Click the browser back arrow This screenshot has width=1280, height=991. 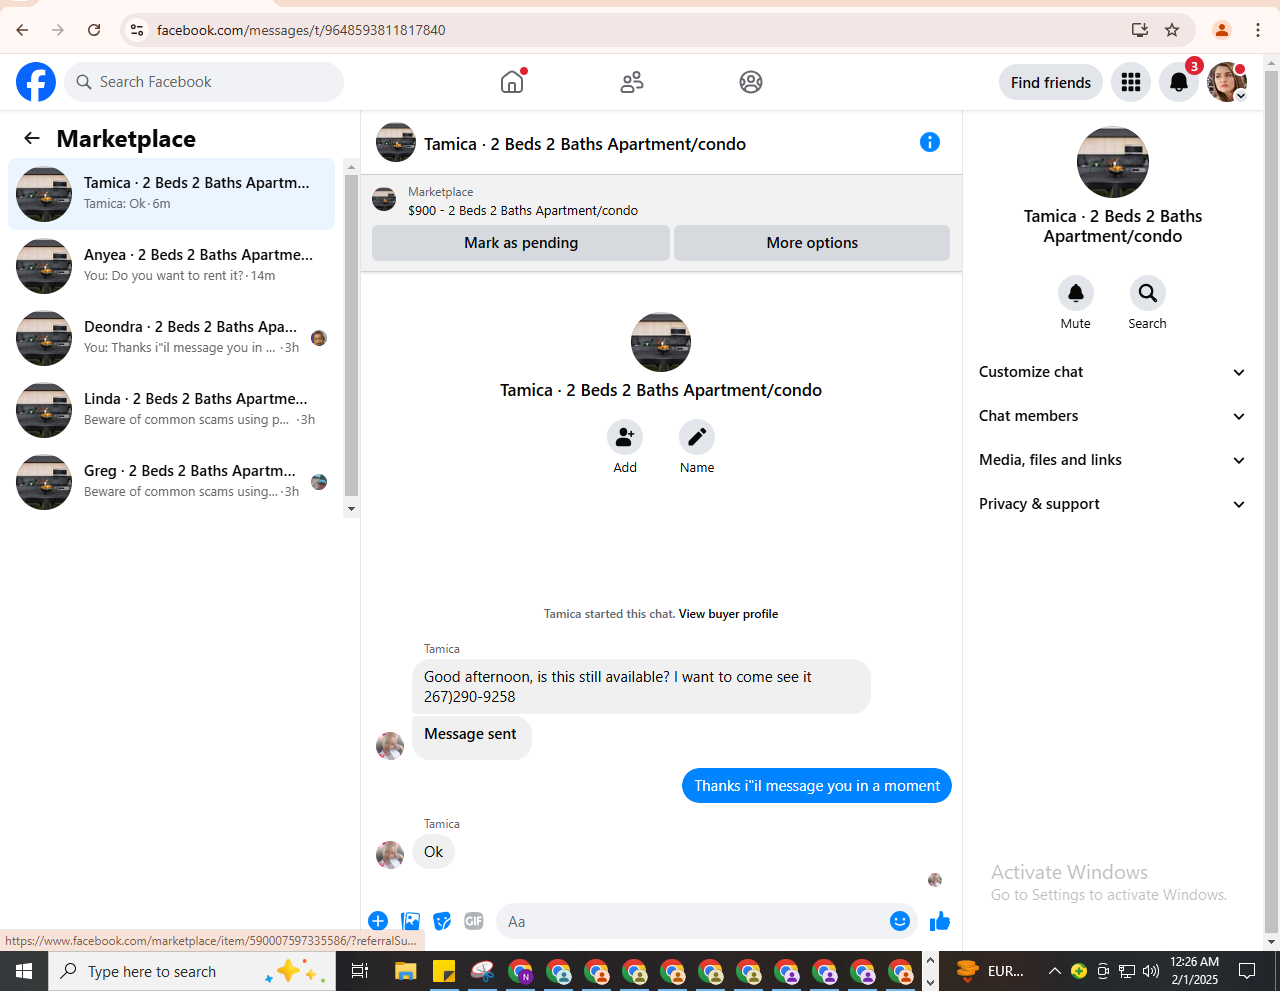coord(22,30)
